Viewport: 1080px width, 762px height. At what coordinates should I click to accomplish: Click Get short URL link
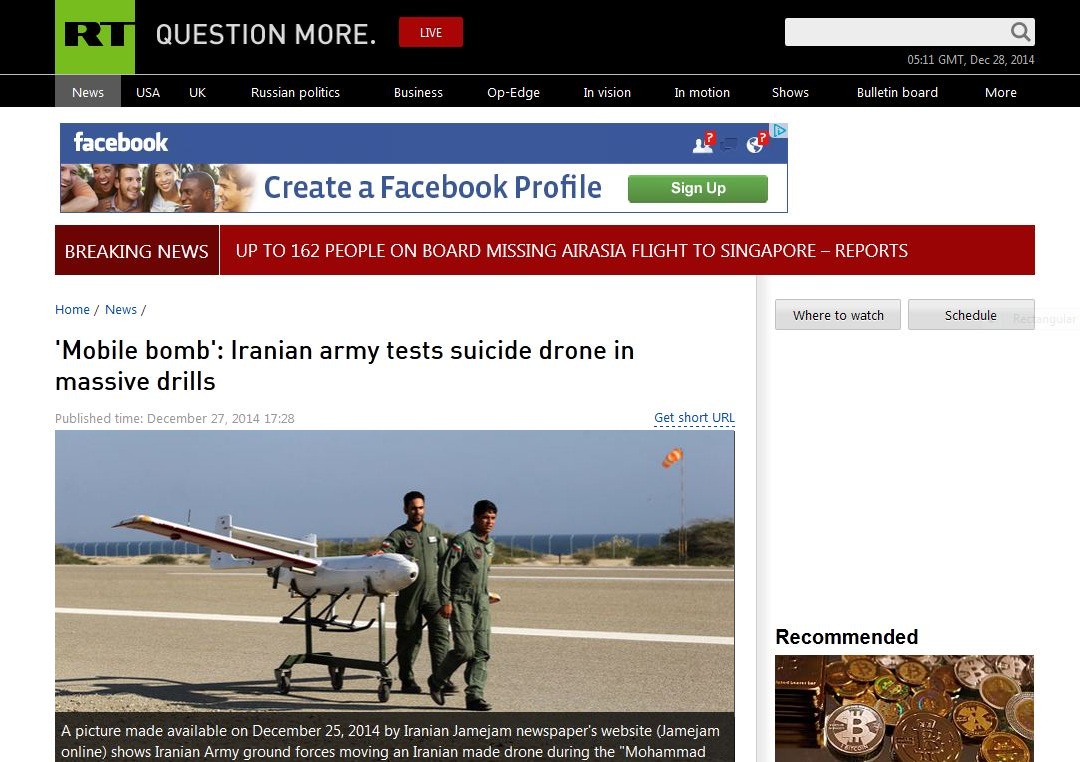pyautogui.click(x=694, y=418)
